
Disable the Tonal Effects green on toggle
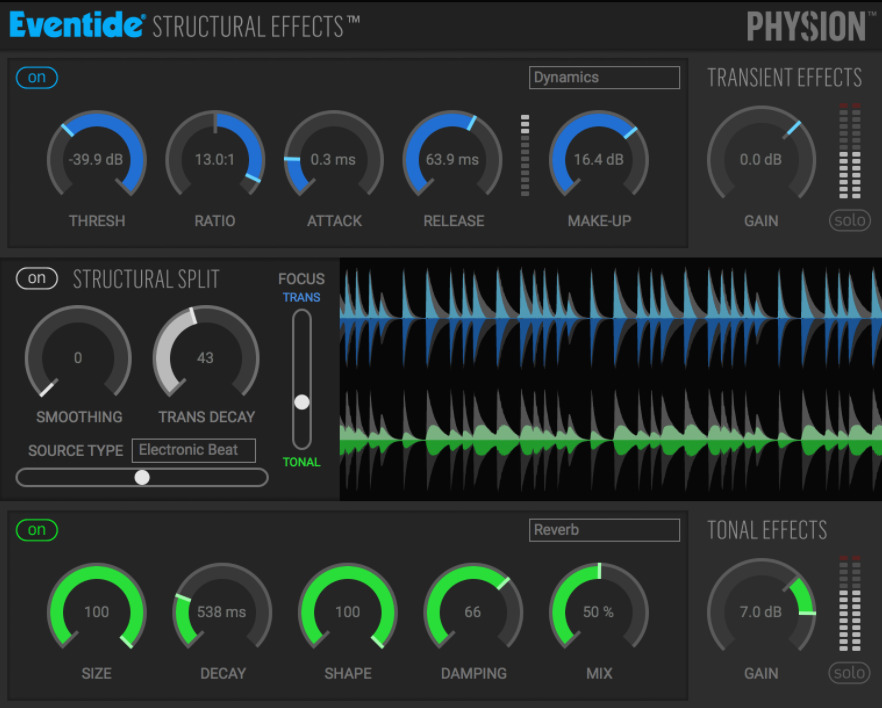tap(37, 530)
